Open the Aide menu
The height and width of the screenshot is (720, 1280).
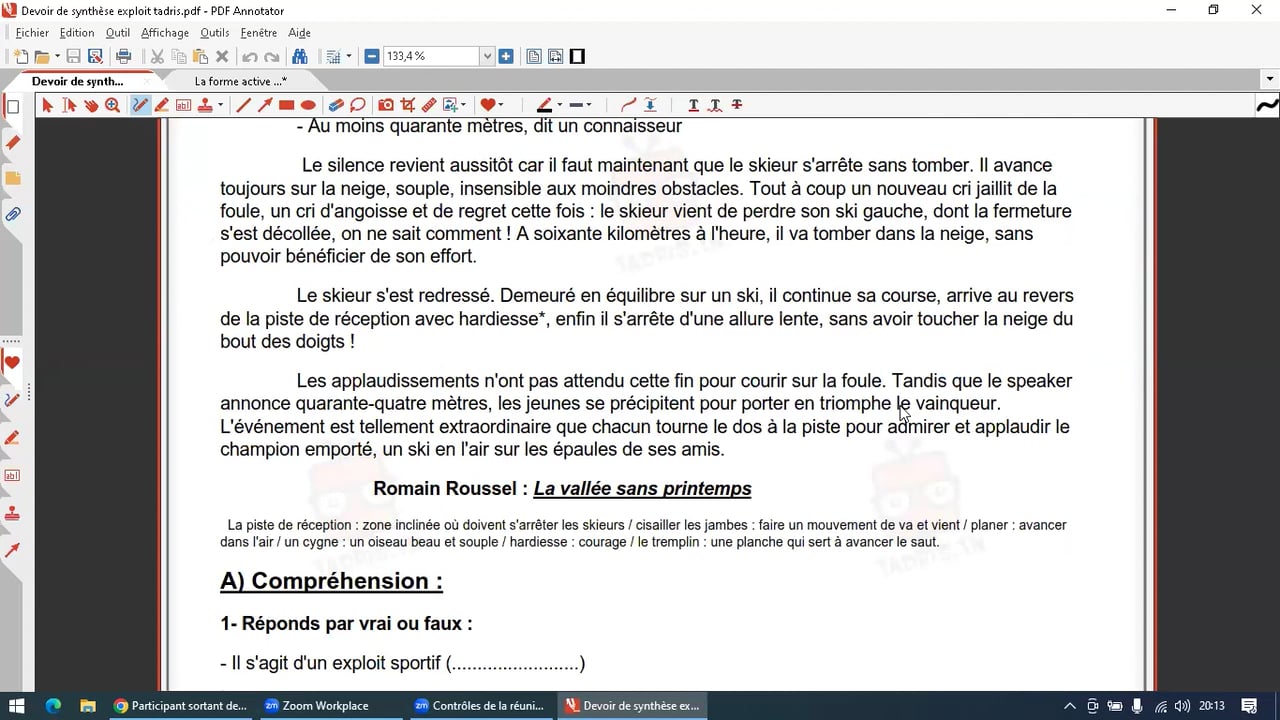pyautogui.click(x=299, y=33)
